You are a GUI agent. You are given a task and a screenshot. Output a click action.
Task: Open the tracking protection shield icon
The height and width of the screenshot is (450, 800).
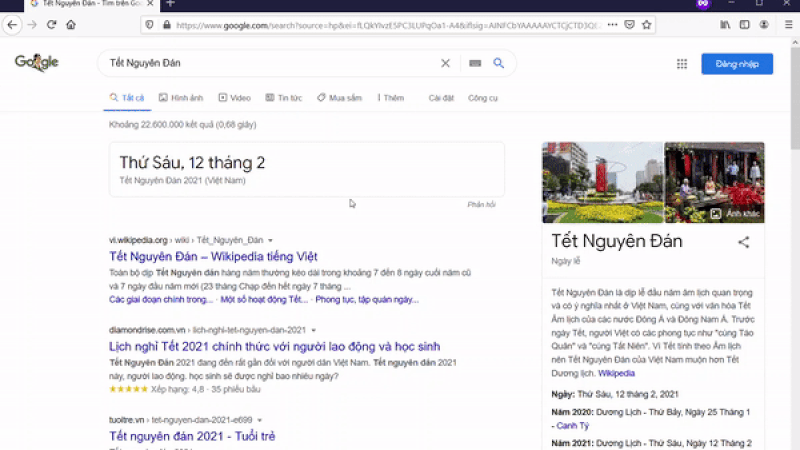click(x=149, y=24)
